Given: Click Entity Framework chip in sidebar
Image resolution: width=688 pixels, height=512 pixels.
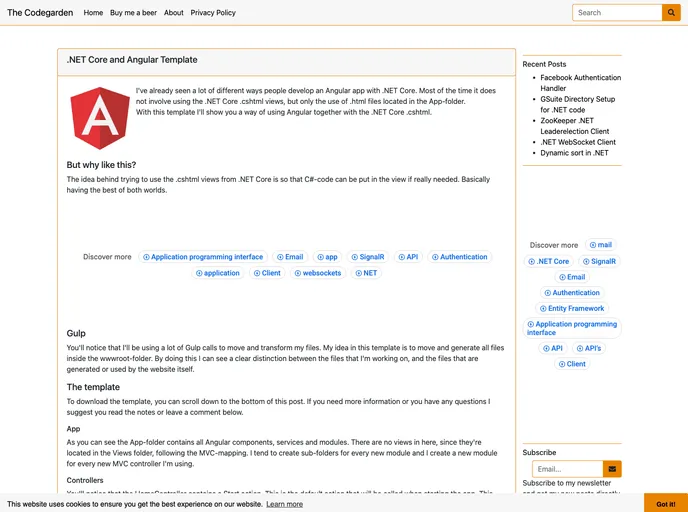Looking at the screenshot, I should pos(572,309).
